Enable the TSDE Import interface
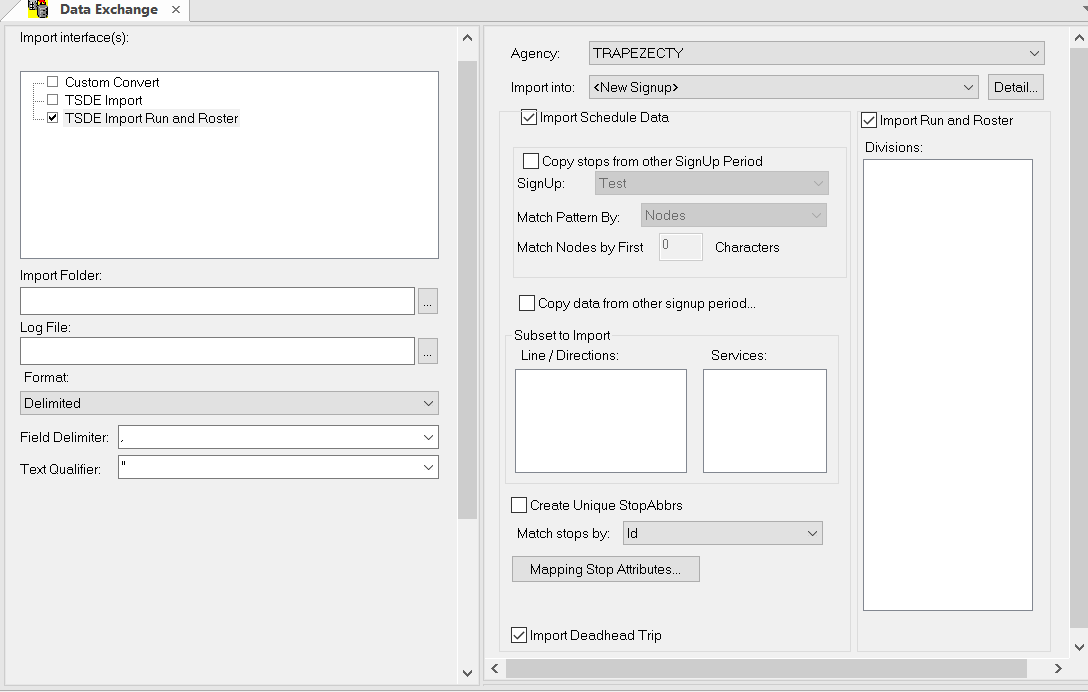 click(54, 99)
